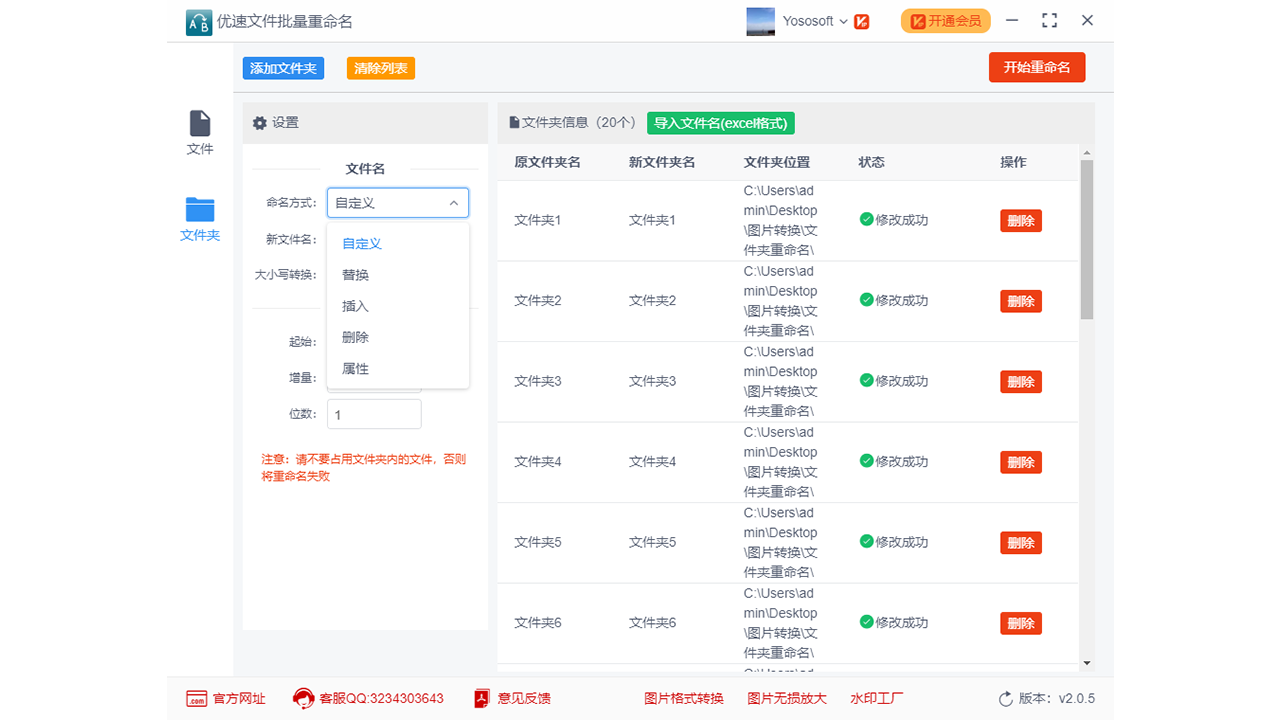Delete the 文件夹3 entry with its 删除 button
Screen dimensions: 1280x720
click(1020, 381)
